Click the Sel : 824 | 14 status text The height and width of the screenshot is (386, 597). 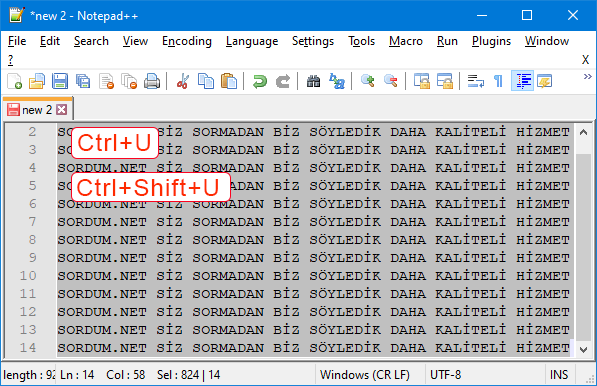click(188, 375)
